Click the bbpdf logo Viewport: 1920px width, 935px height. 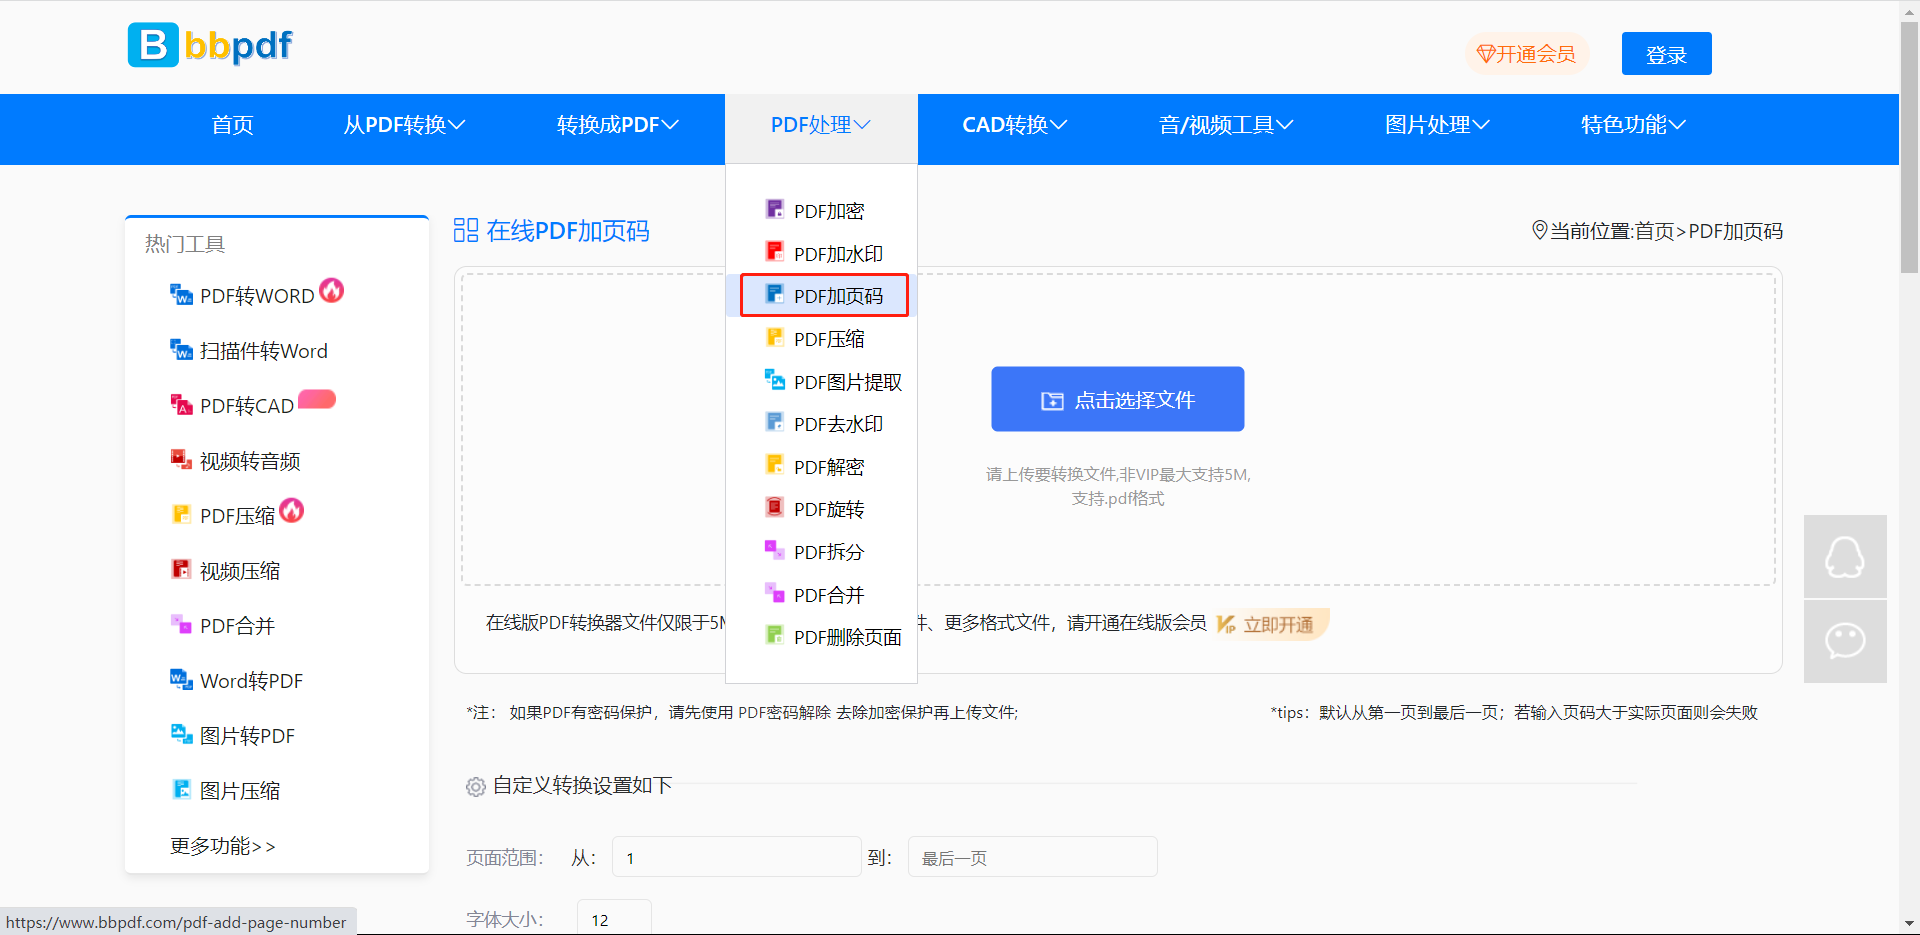click(210, 45)
